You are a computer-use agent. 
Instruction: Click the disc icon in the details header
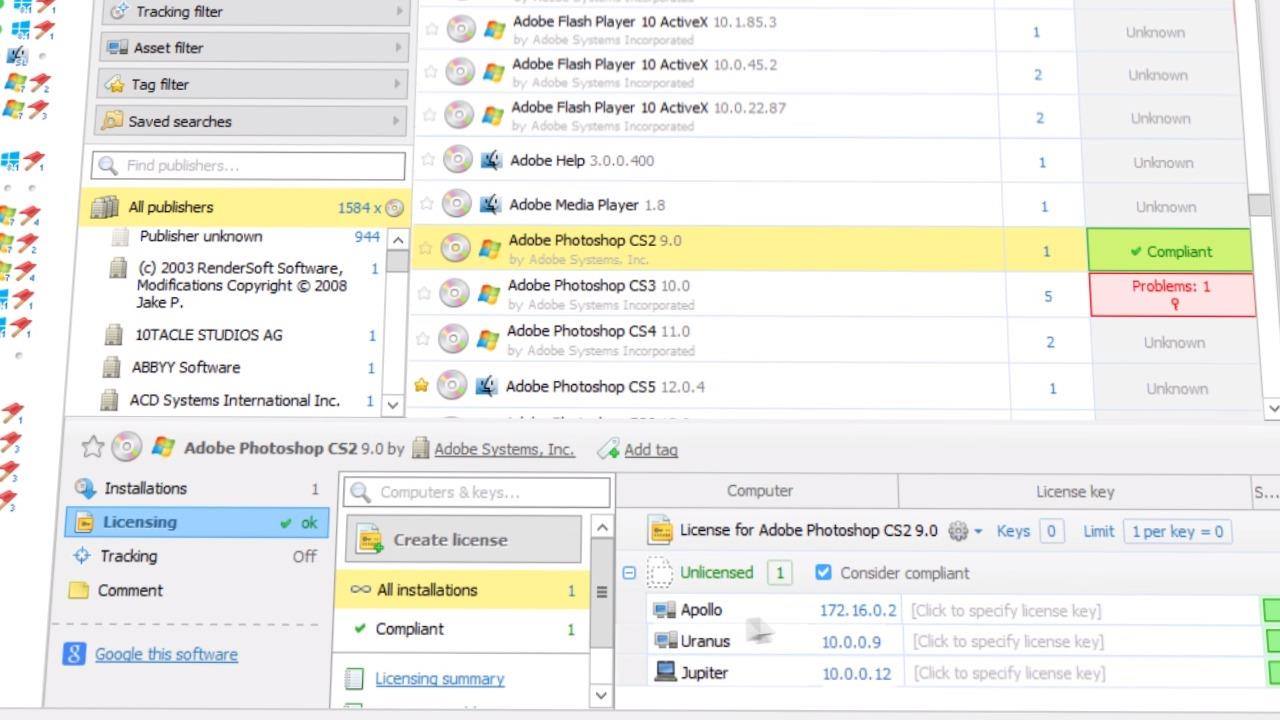click(x=126, y=447)
